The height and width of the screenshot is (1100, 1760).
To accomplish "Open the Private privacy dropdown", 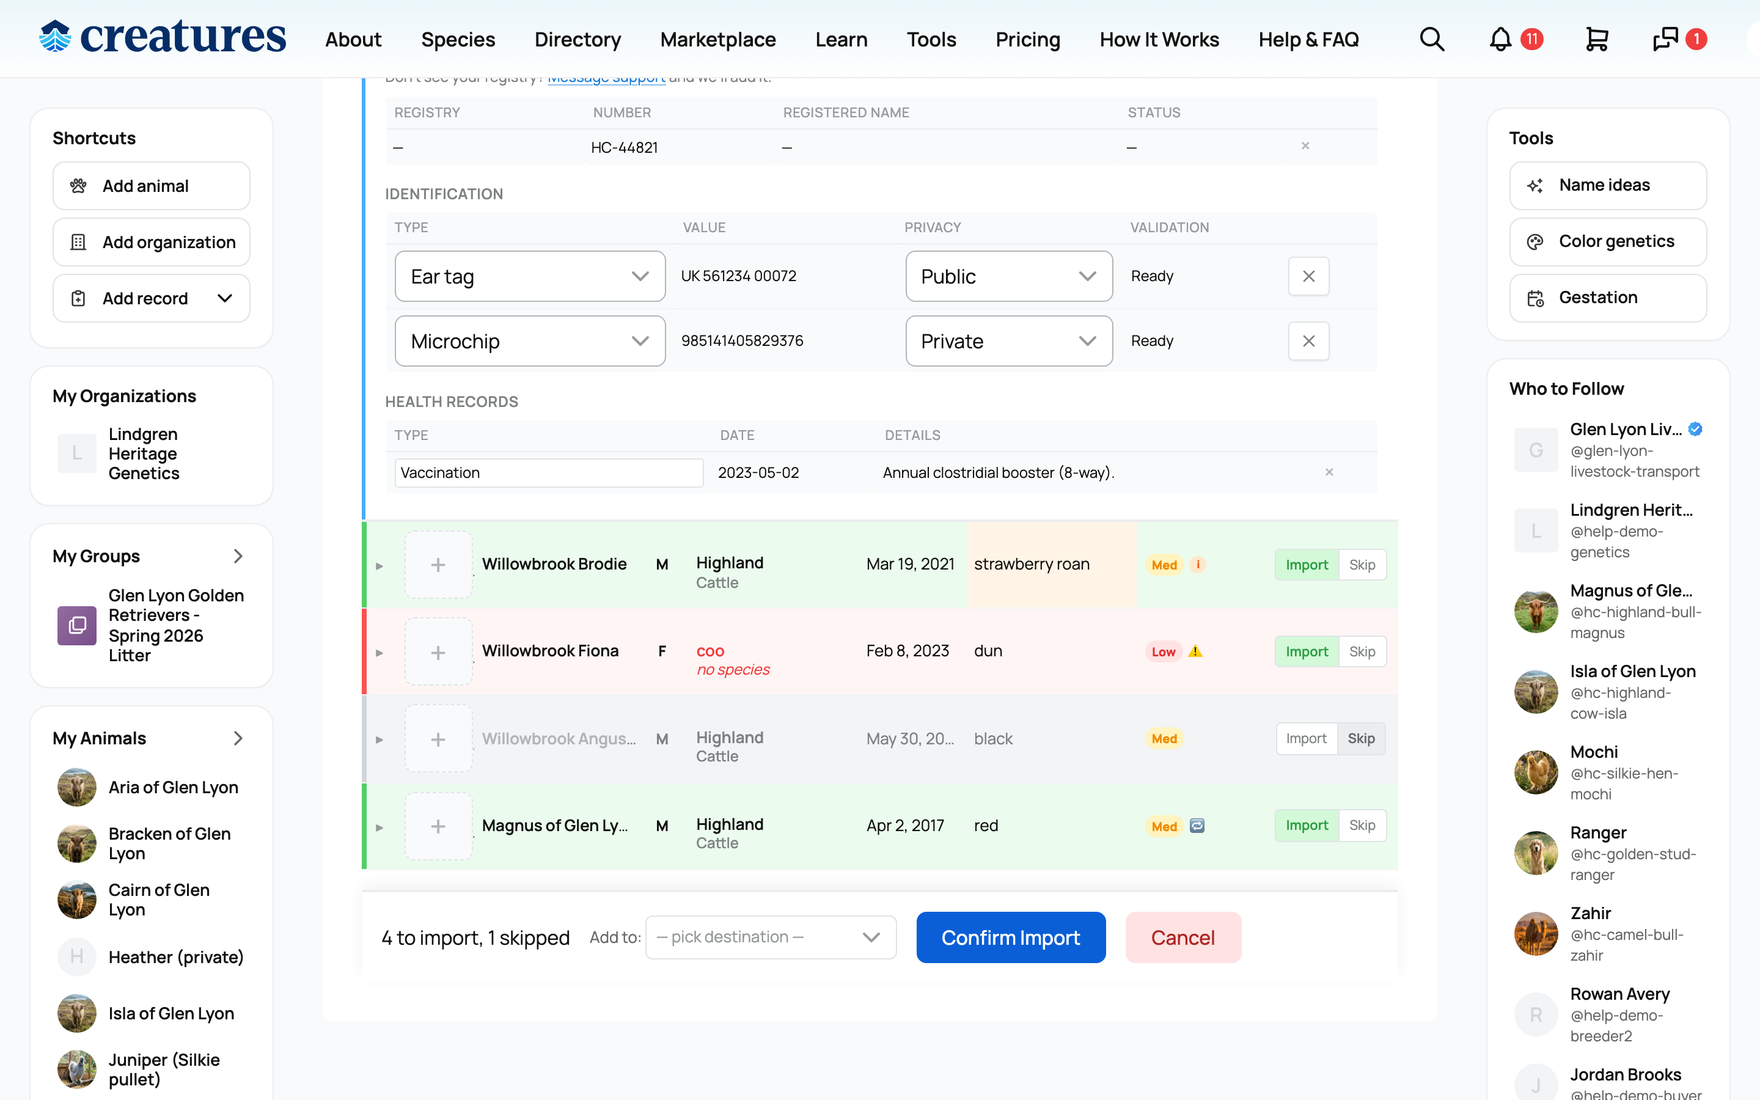I will 1009,341.
